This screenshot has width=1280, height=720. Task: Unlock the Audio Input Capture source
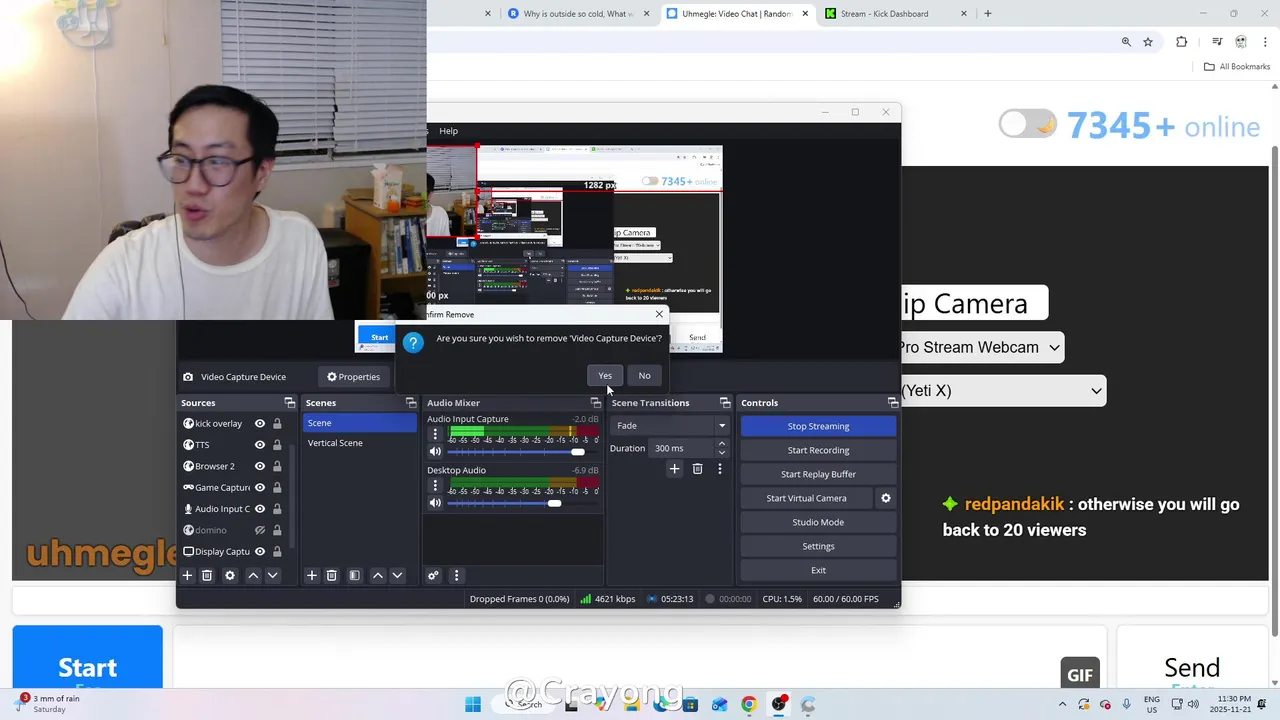pyautogui.click(x=277, y=509)
